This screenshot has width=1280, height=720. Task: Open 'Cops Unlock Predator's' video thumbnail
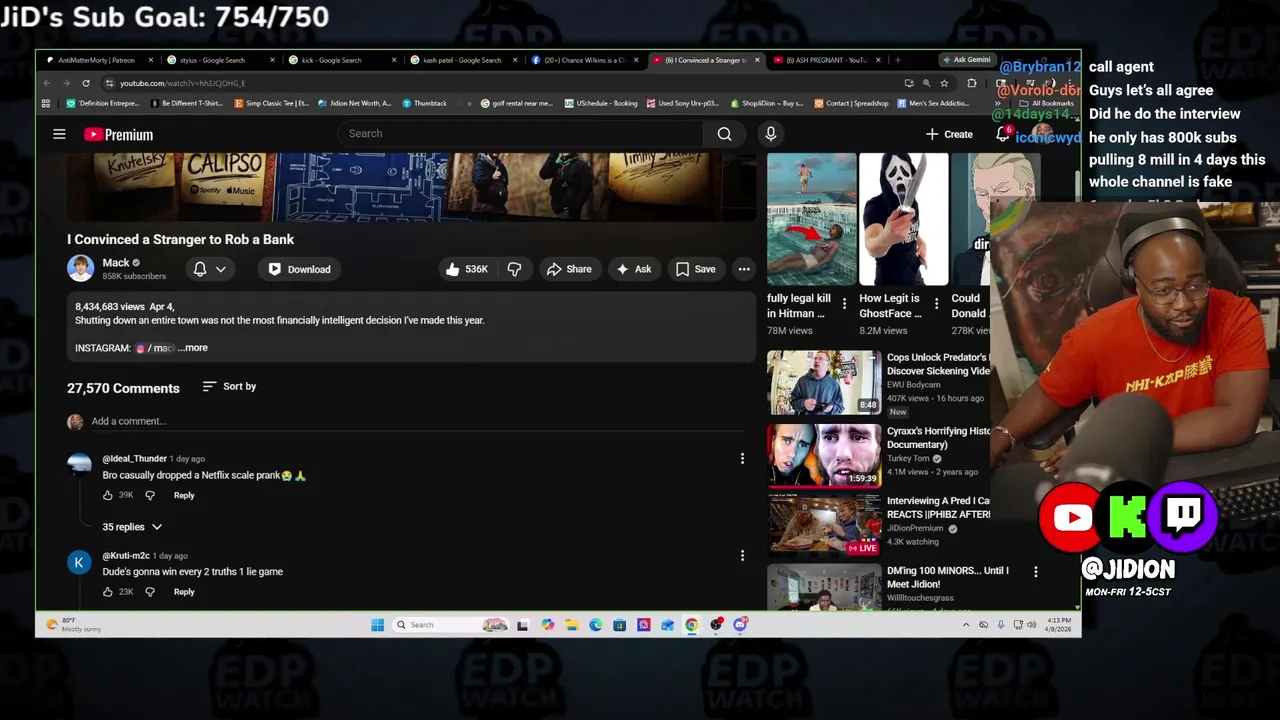coord(824,382)
